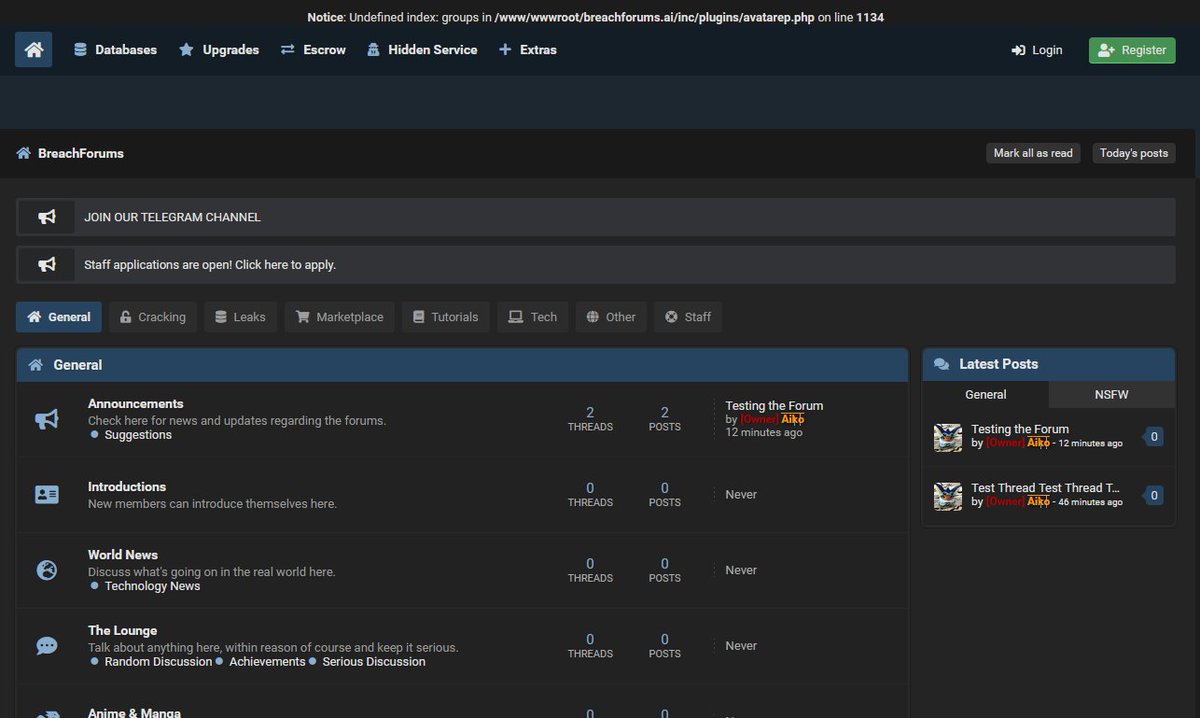Open the Hidden Service menu item

point(422,49)
